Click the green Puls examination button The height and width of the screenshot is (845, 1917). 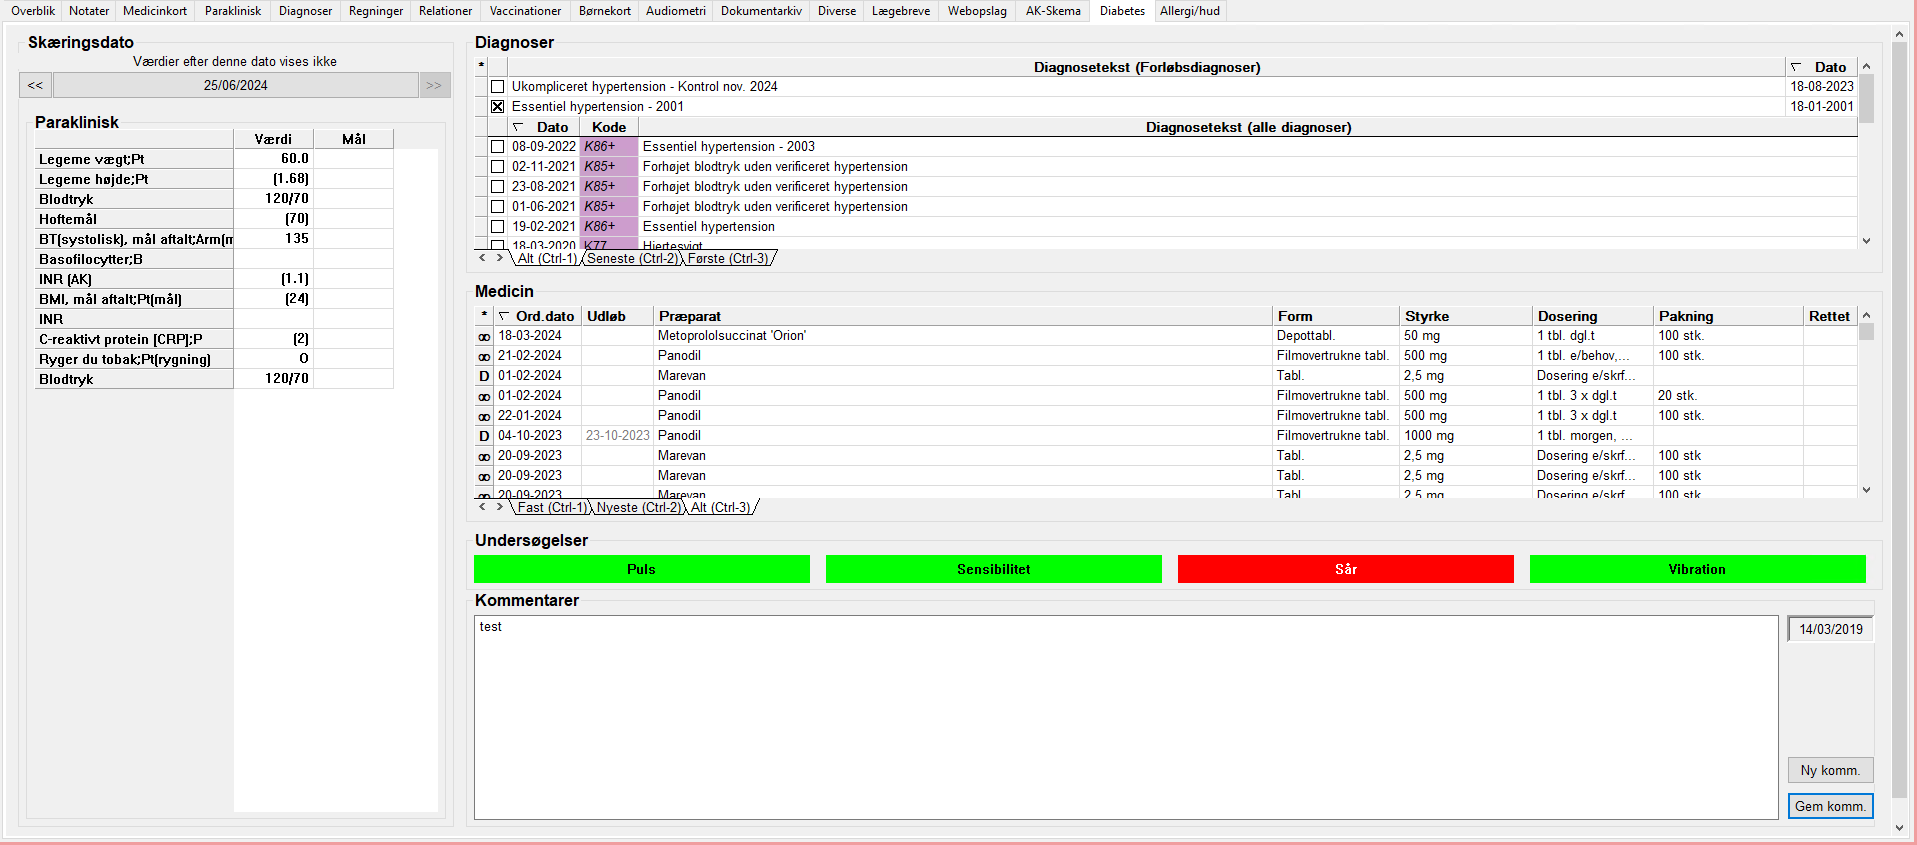tap(641, 569)
